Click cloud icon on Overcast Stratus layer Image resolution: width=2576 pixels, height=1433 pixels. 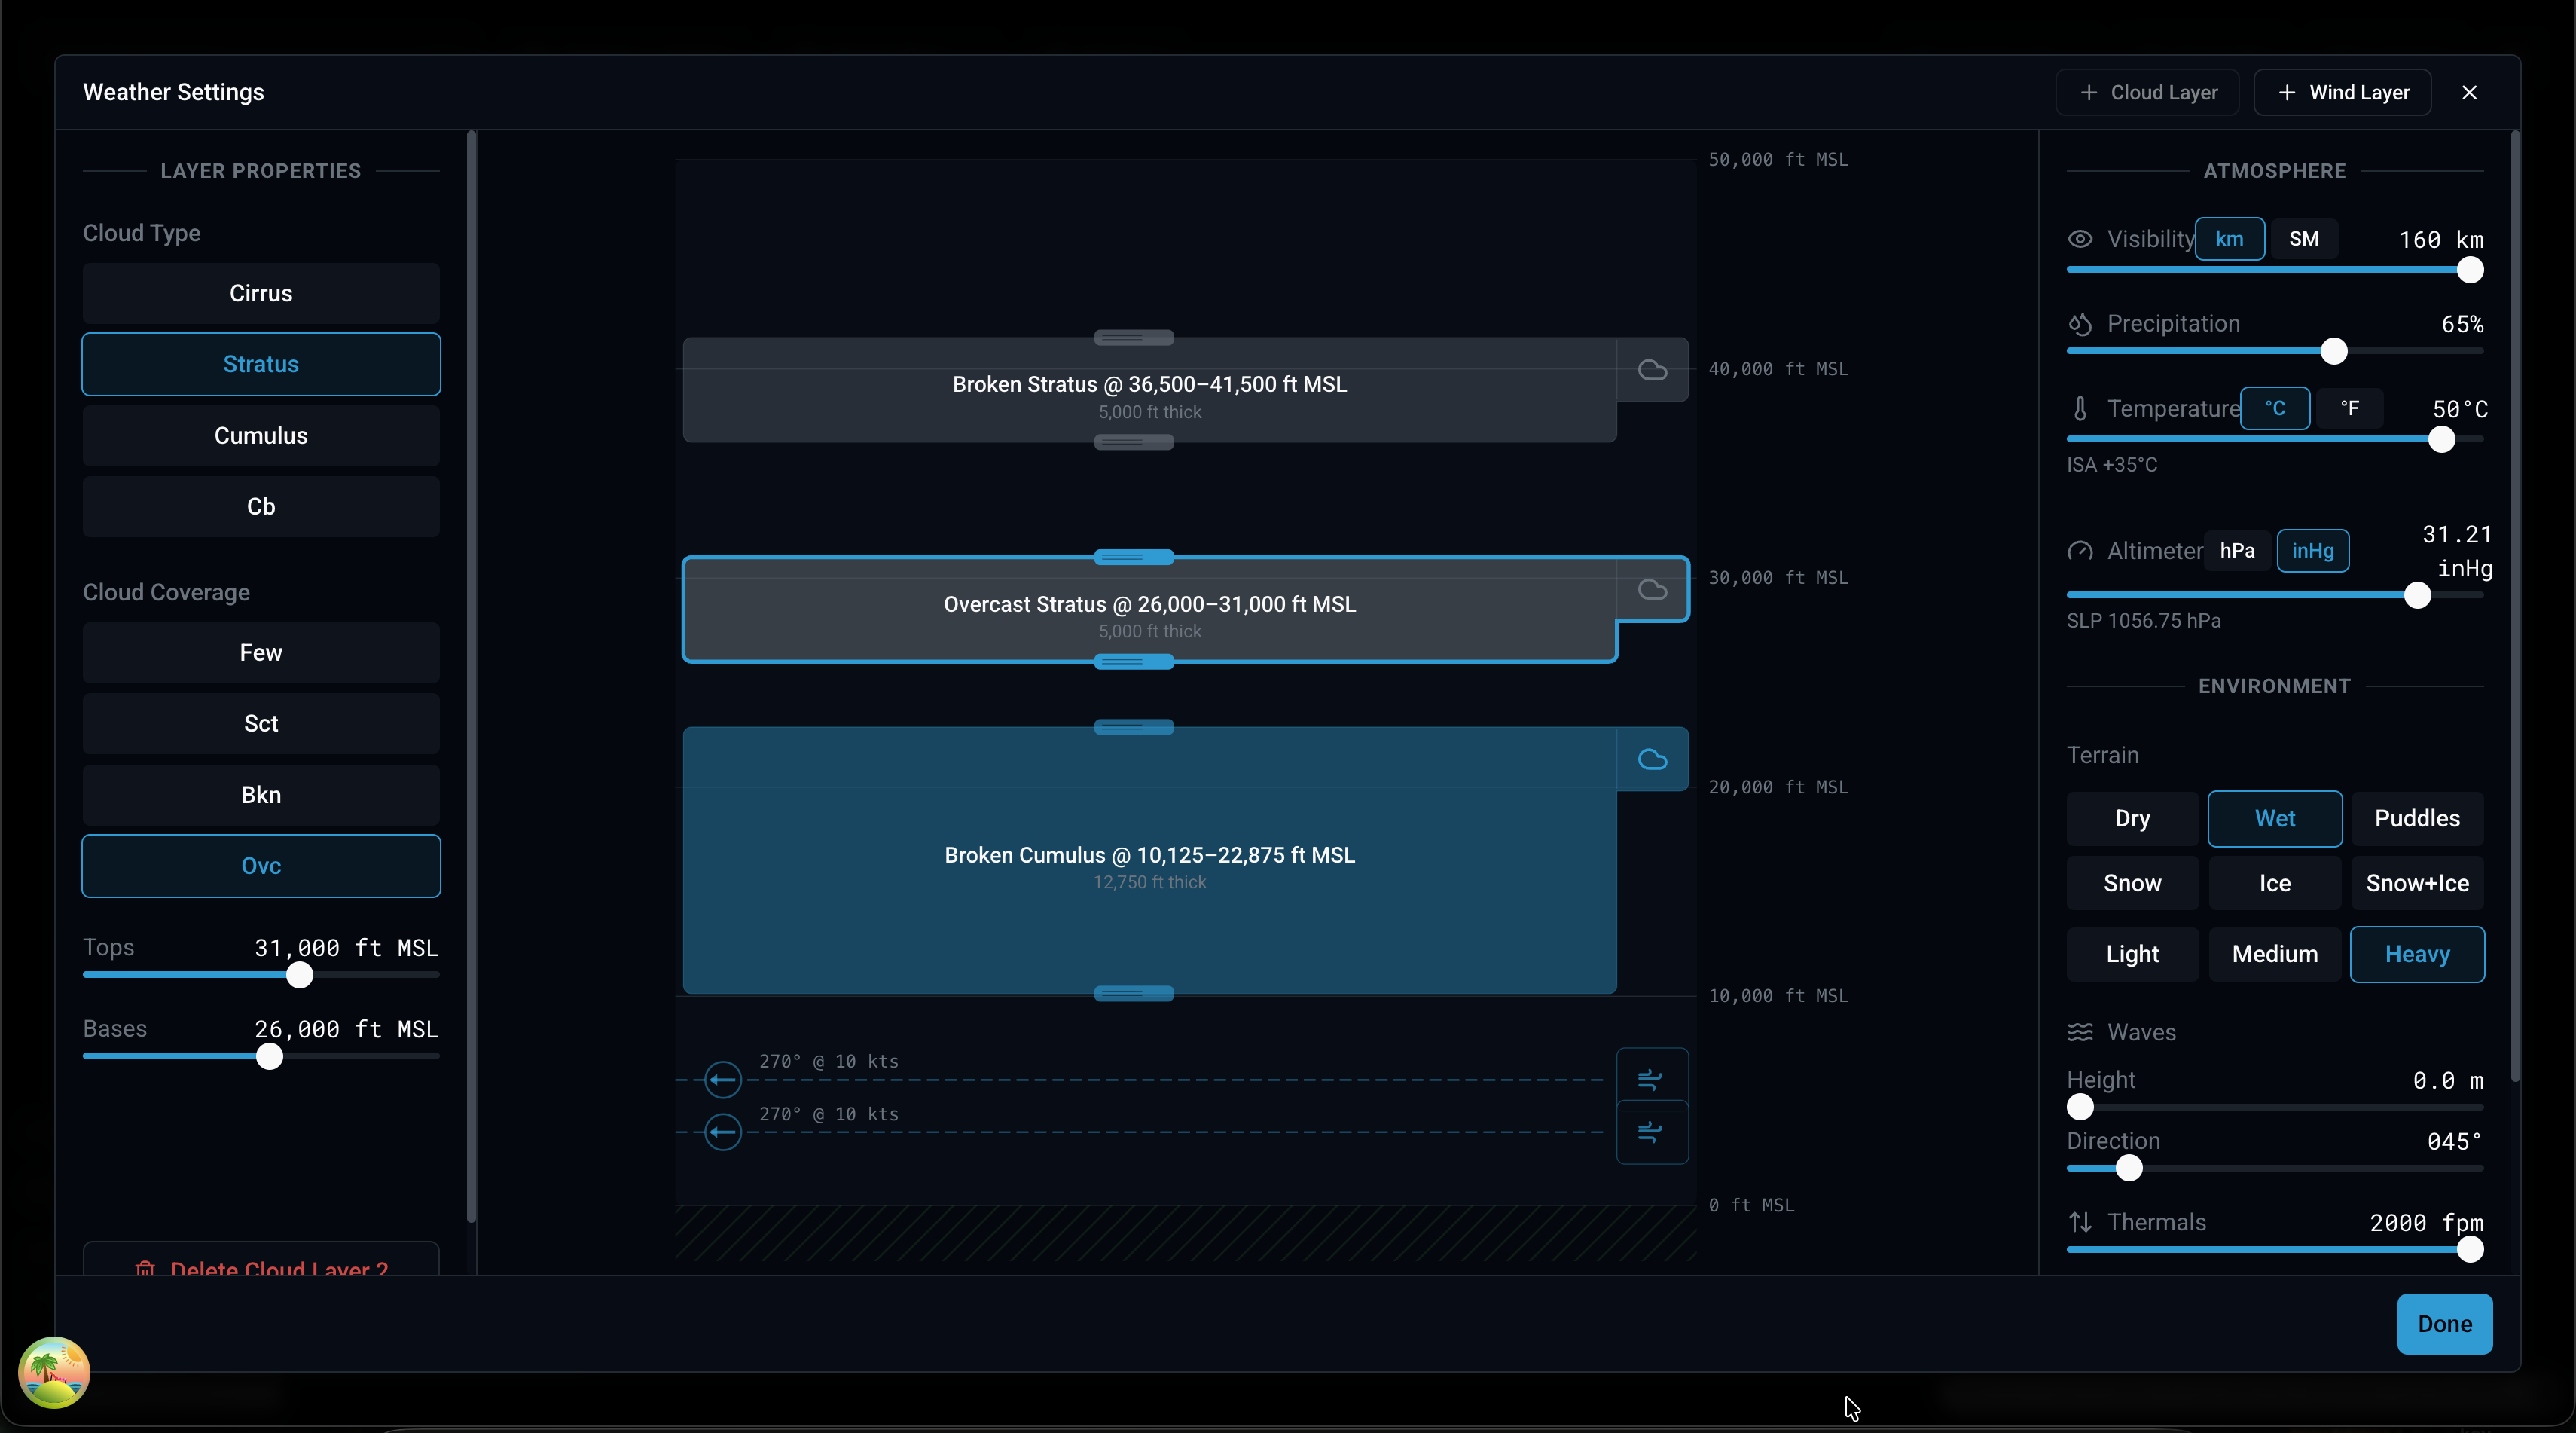pos(1652,590)
